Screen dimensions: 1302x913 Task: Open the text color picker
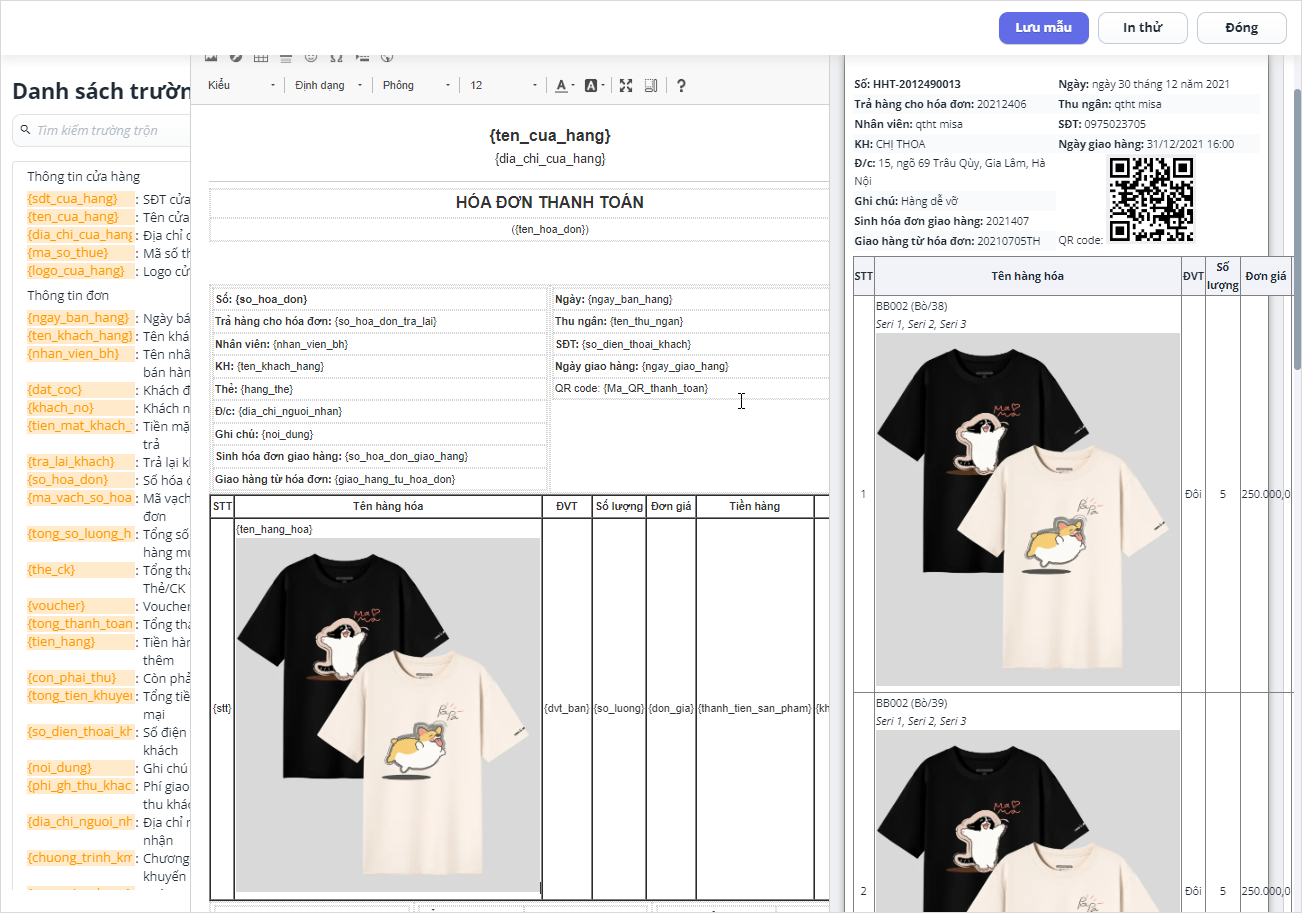pyautogui.click(x=563, y=86)
